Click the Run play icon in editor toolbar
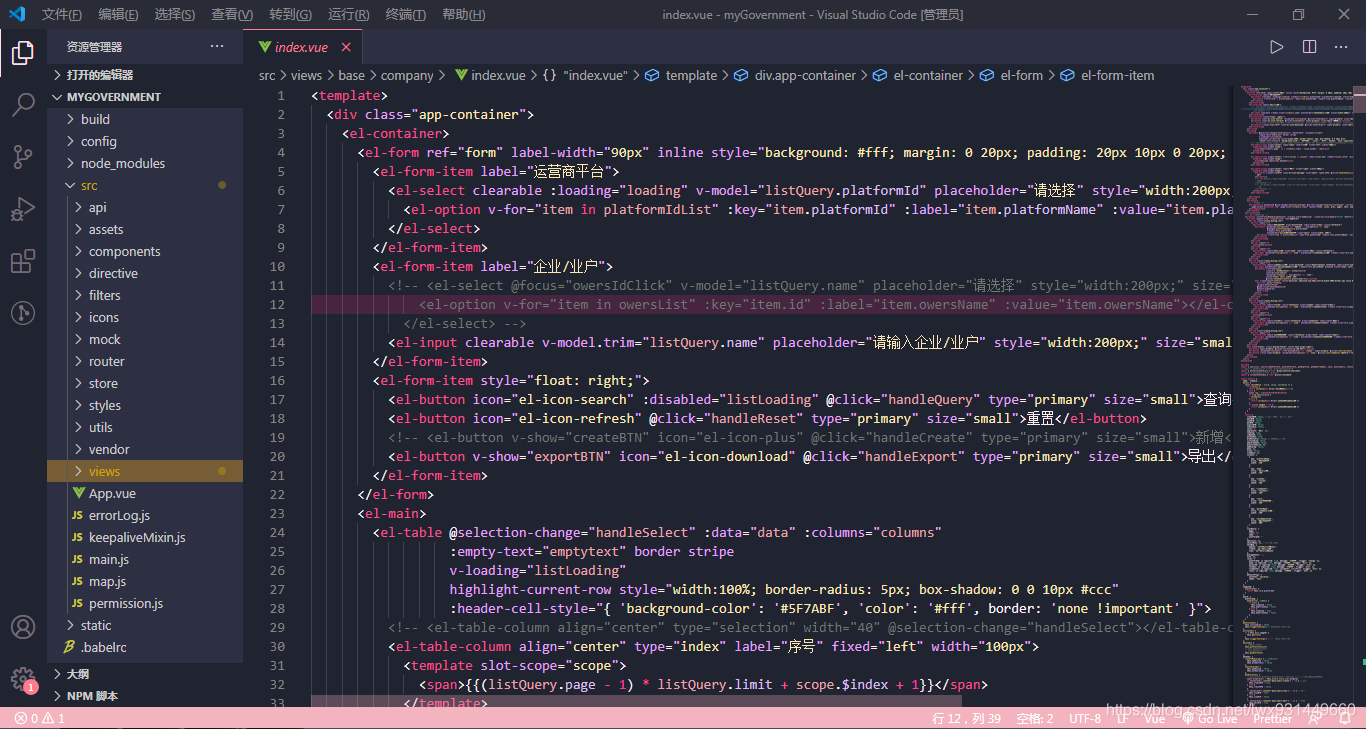The image size is (1366, 729). 1276,47
